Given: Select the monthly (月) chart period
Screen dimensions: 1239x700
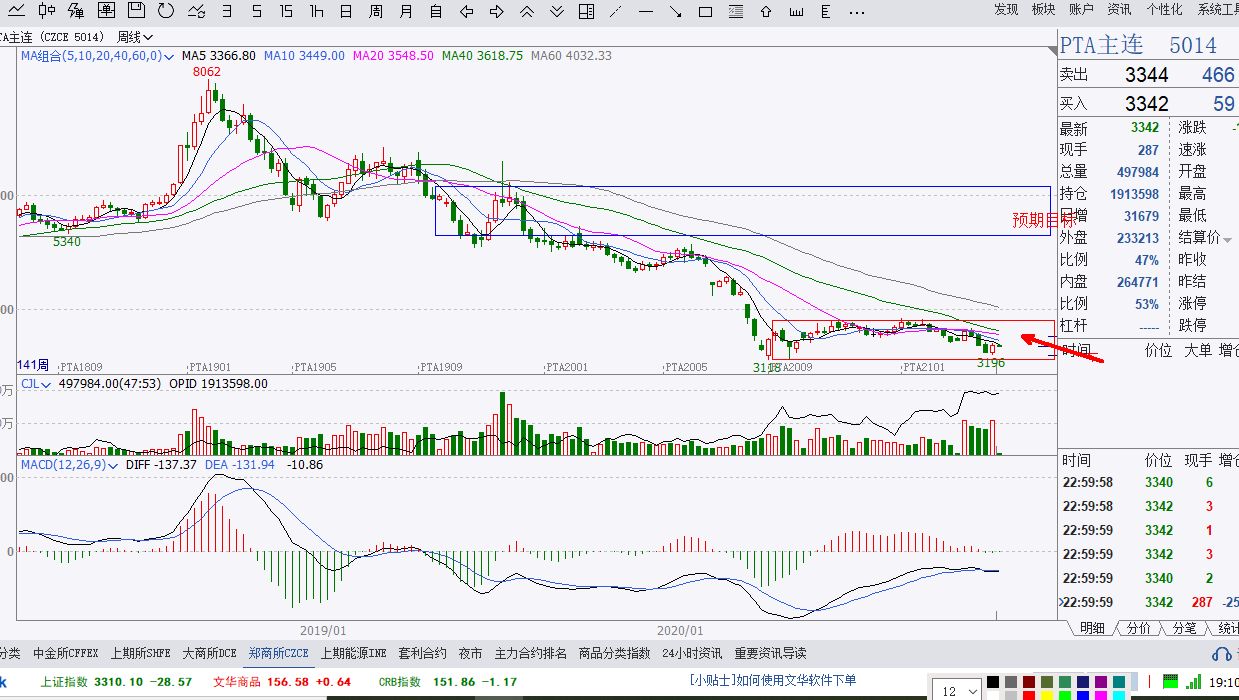Looking at the screenshot, I should click(x=405, y=11).
